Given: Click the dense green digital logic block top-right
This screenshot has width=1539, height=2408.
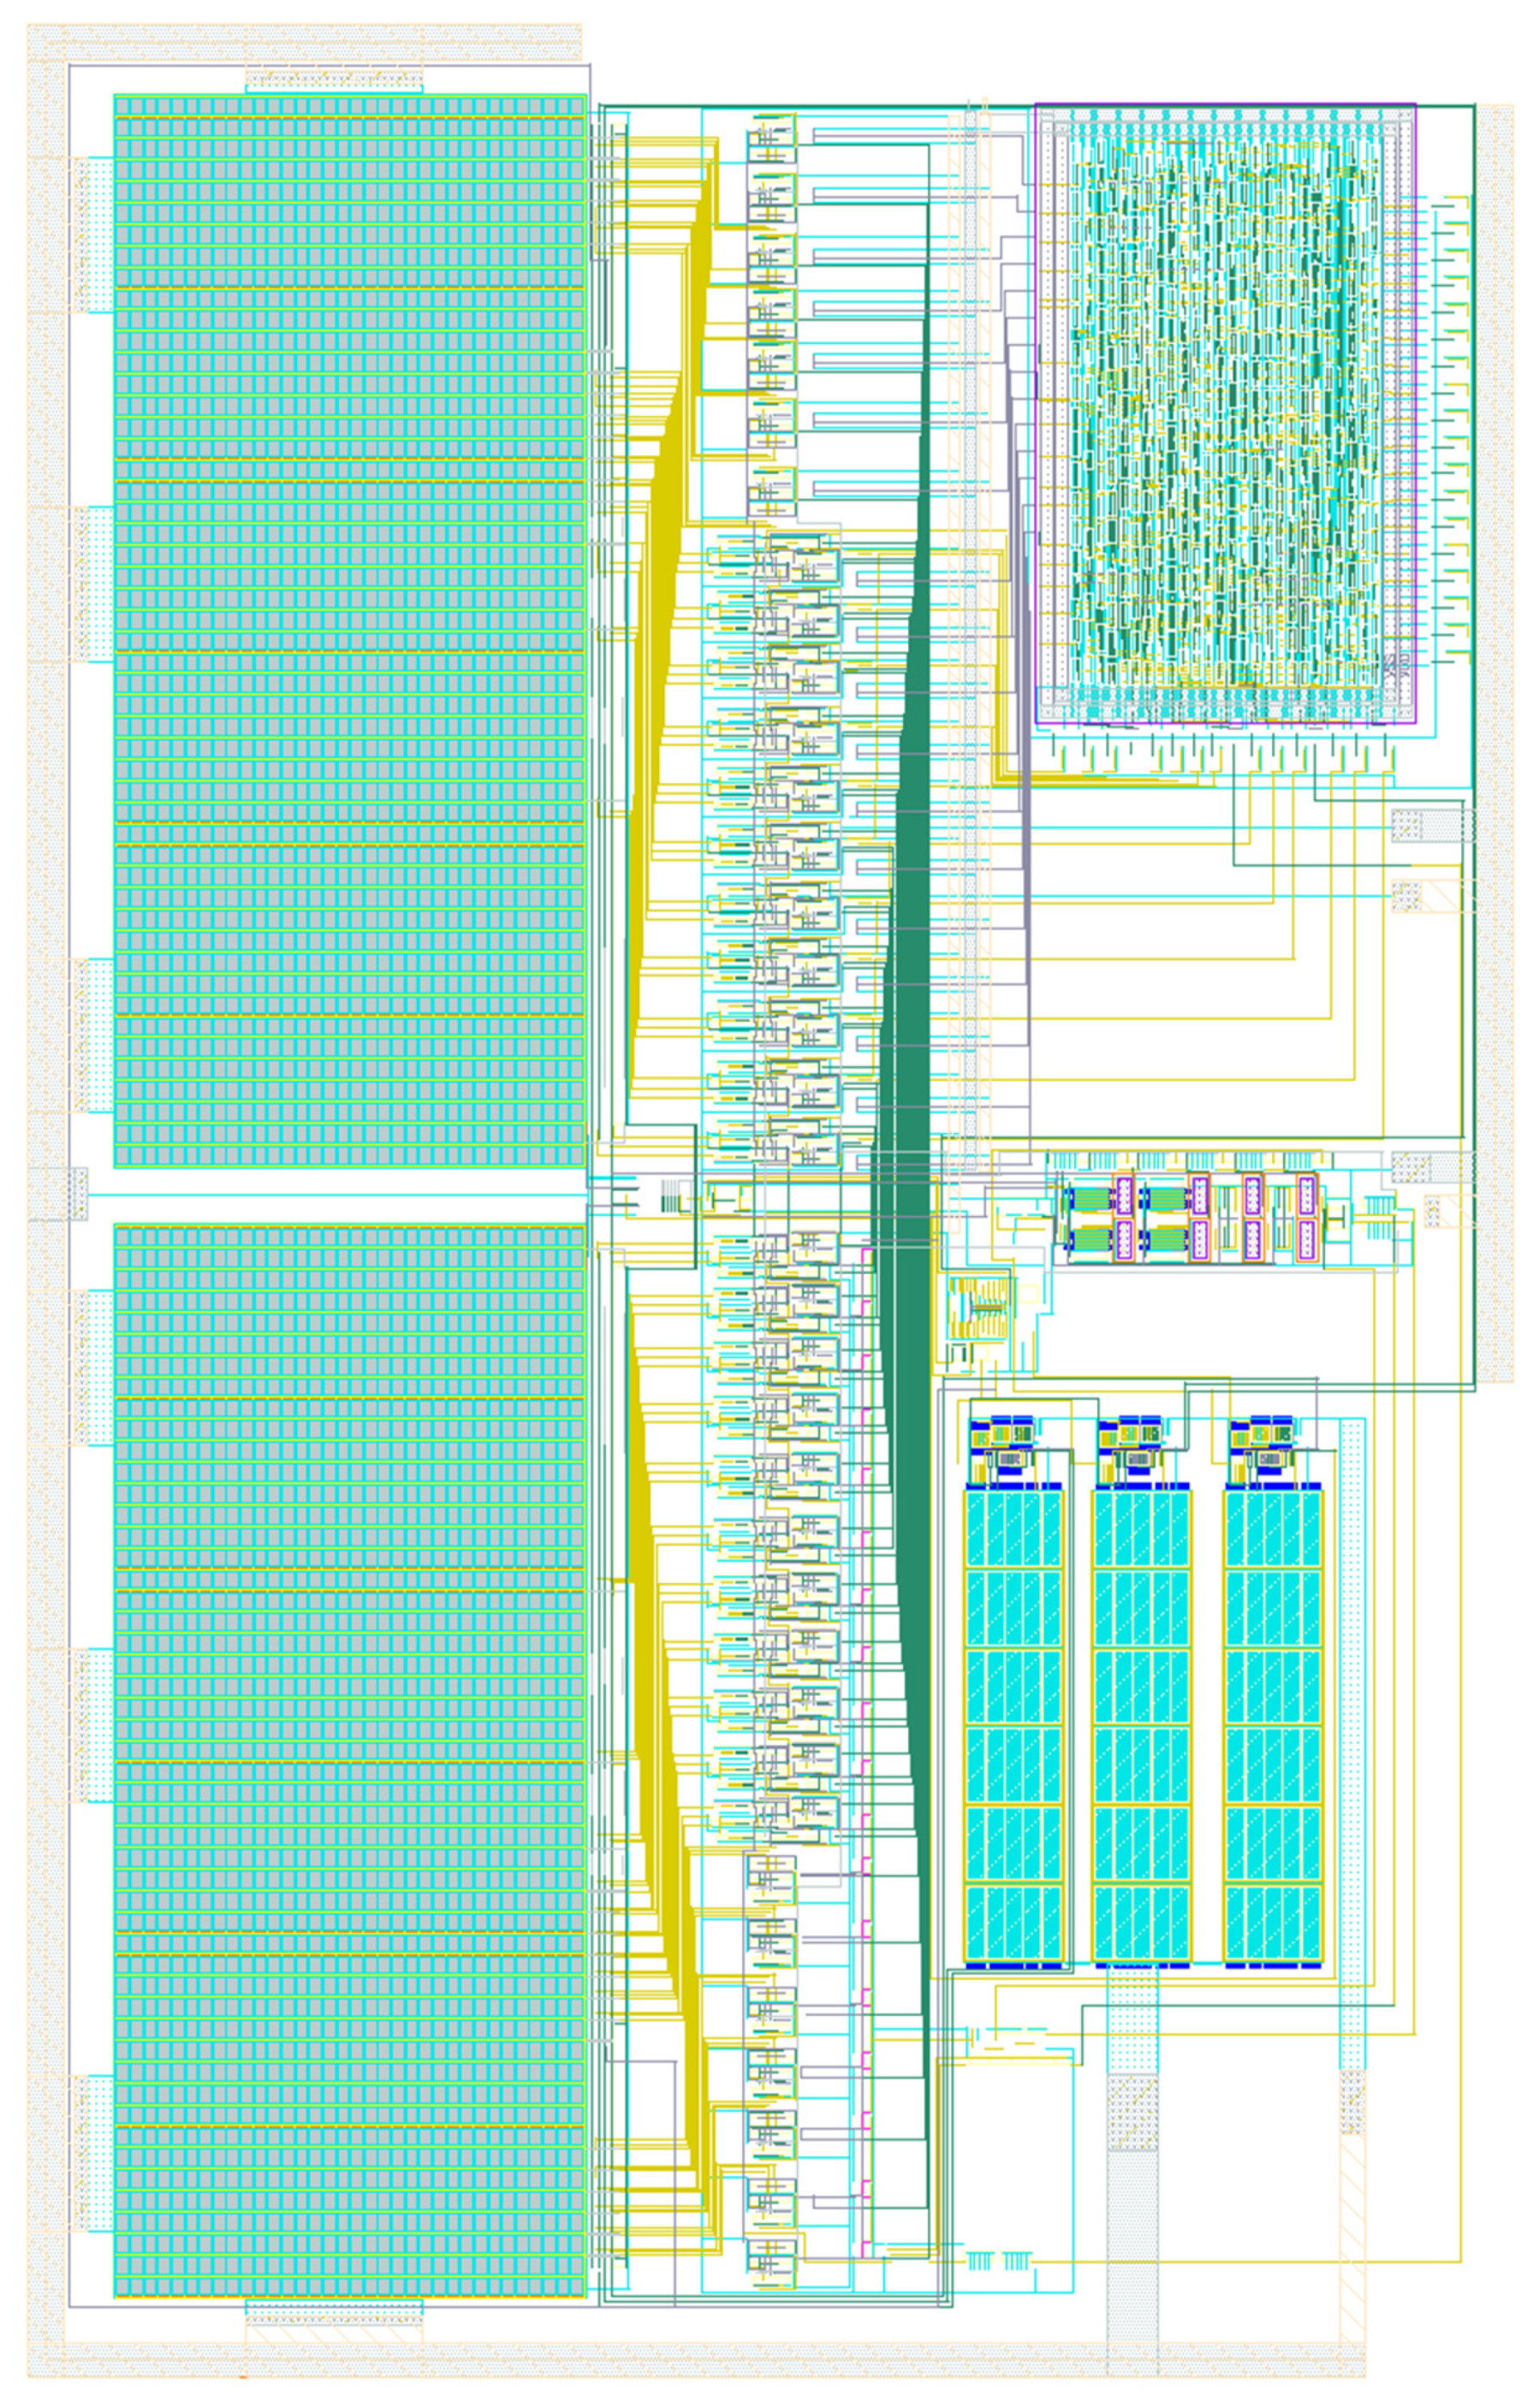Looking at the screenshot, I should coord(1230,420).
